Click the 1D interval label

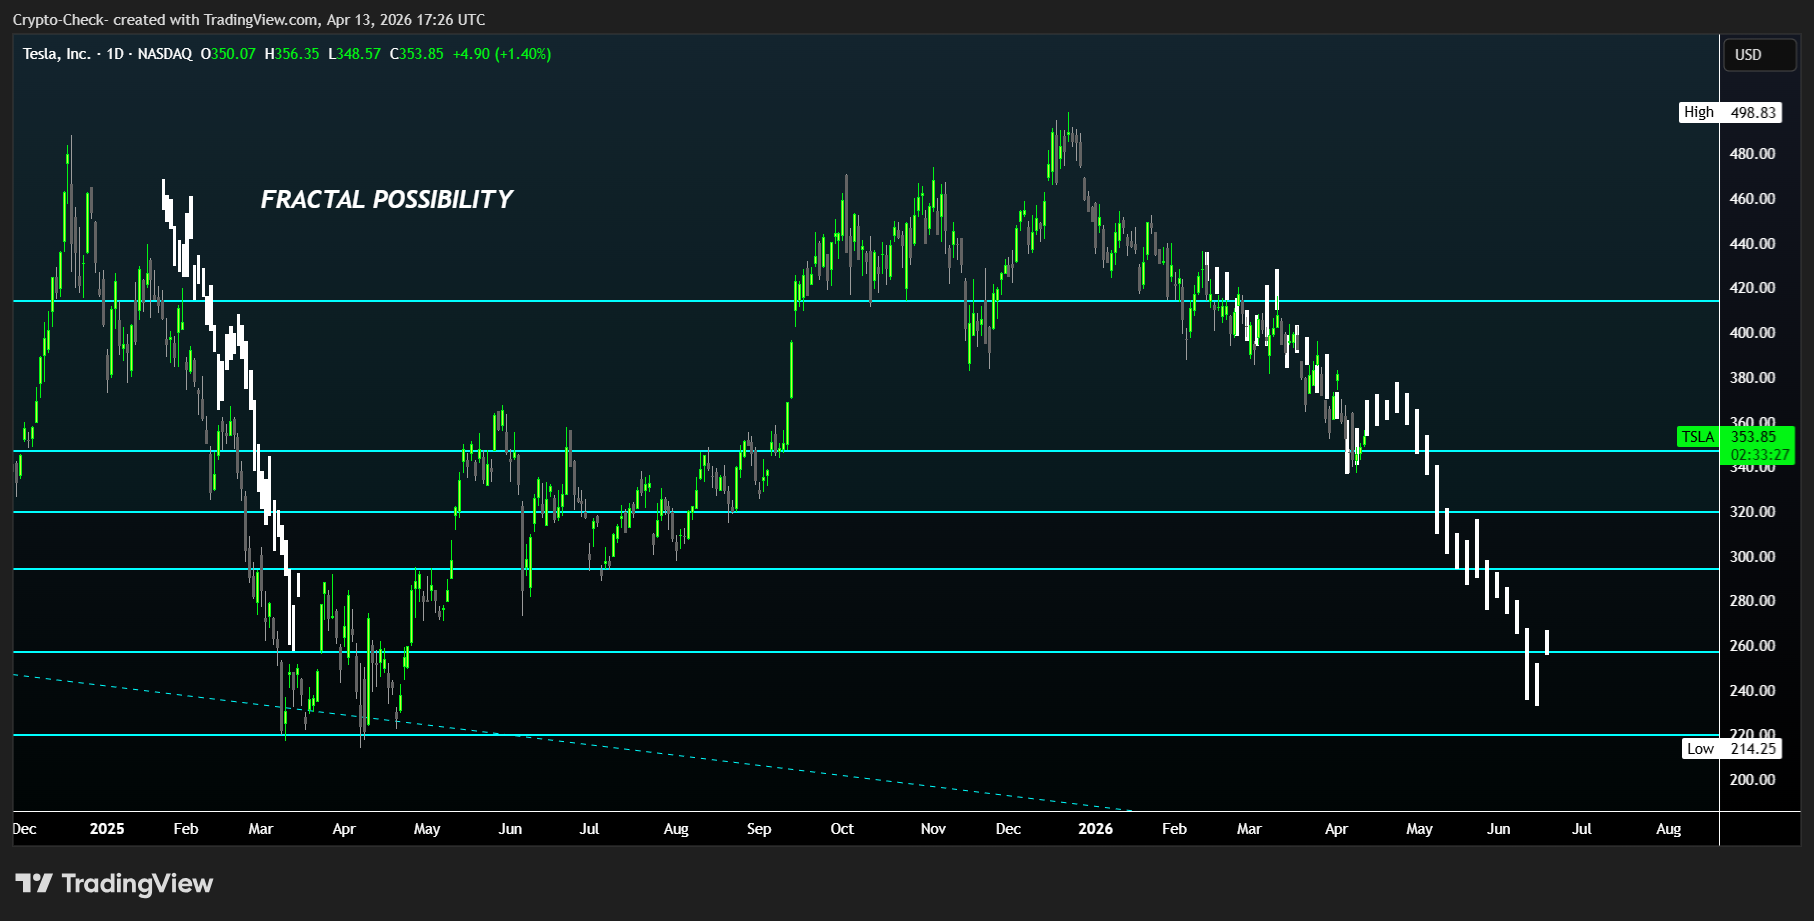115,54
